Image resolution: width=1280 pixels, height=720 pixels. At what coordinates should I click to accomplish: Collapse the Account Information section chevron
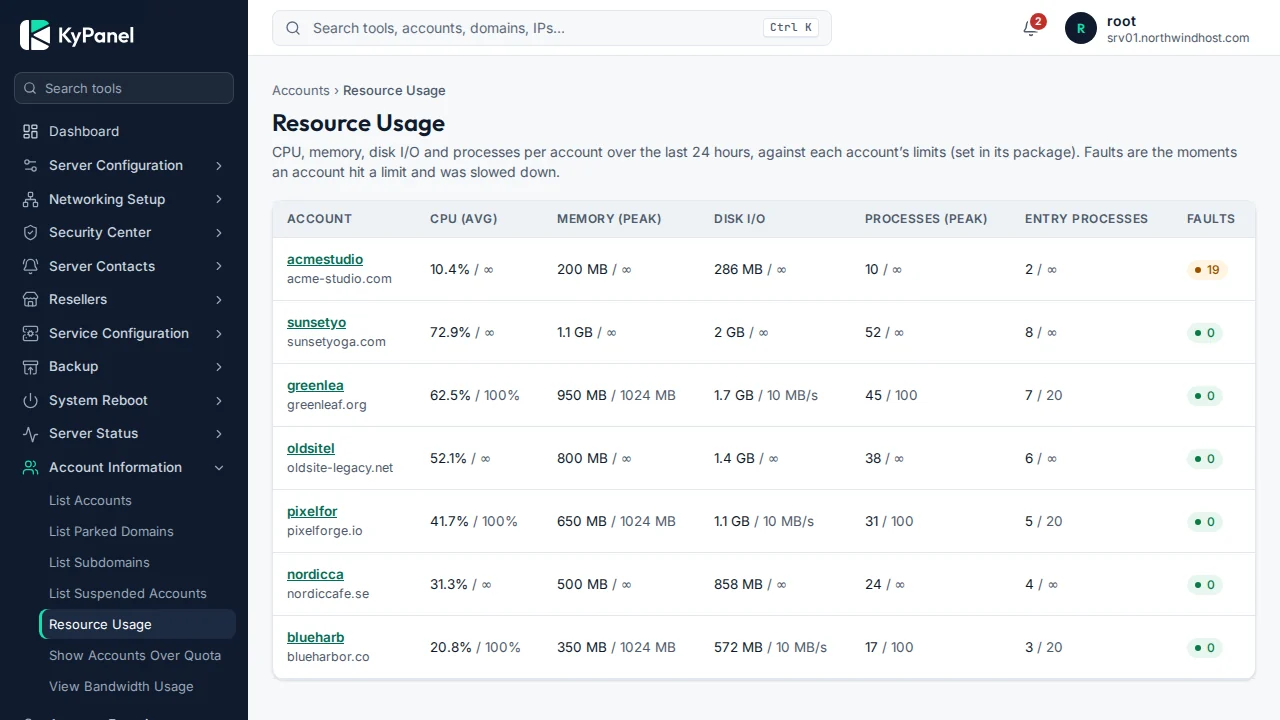tap(219, 468)
